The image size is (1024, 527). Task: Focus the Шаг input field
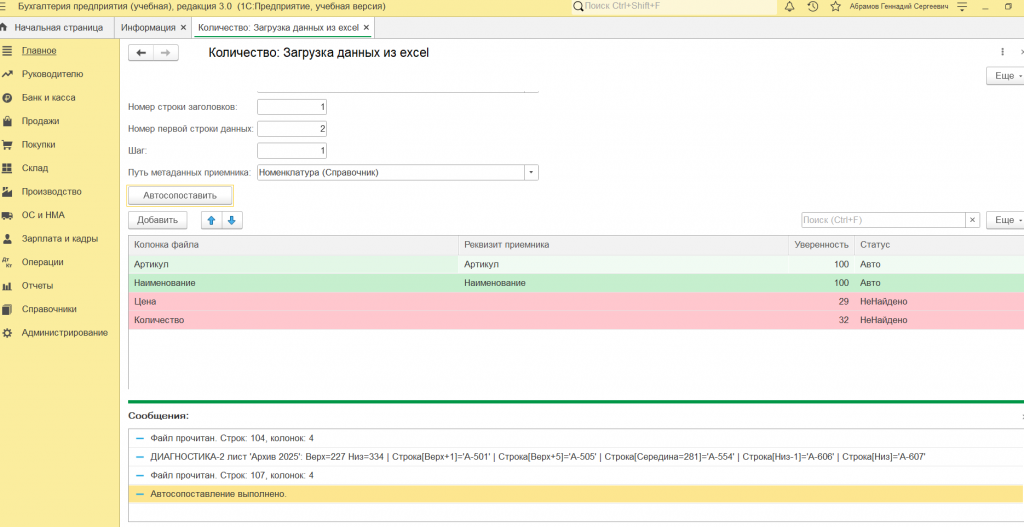pyautogui.click(x=292, y=151)
